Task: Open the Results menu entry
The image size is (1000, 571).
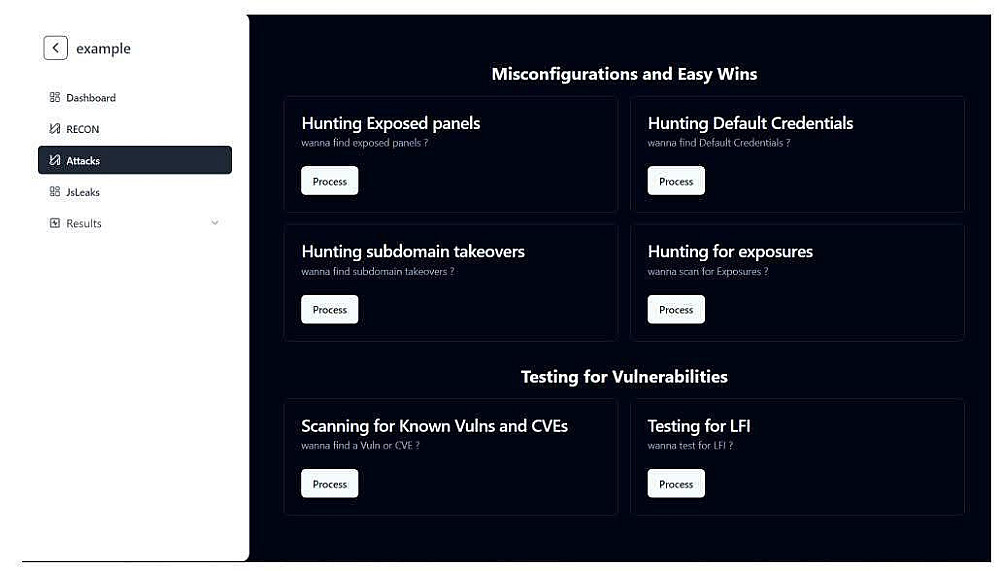Action: point(84,223)
